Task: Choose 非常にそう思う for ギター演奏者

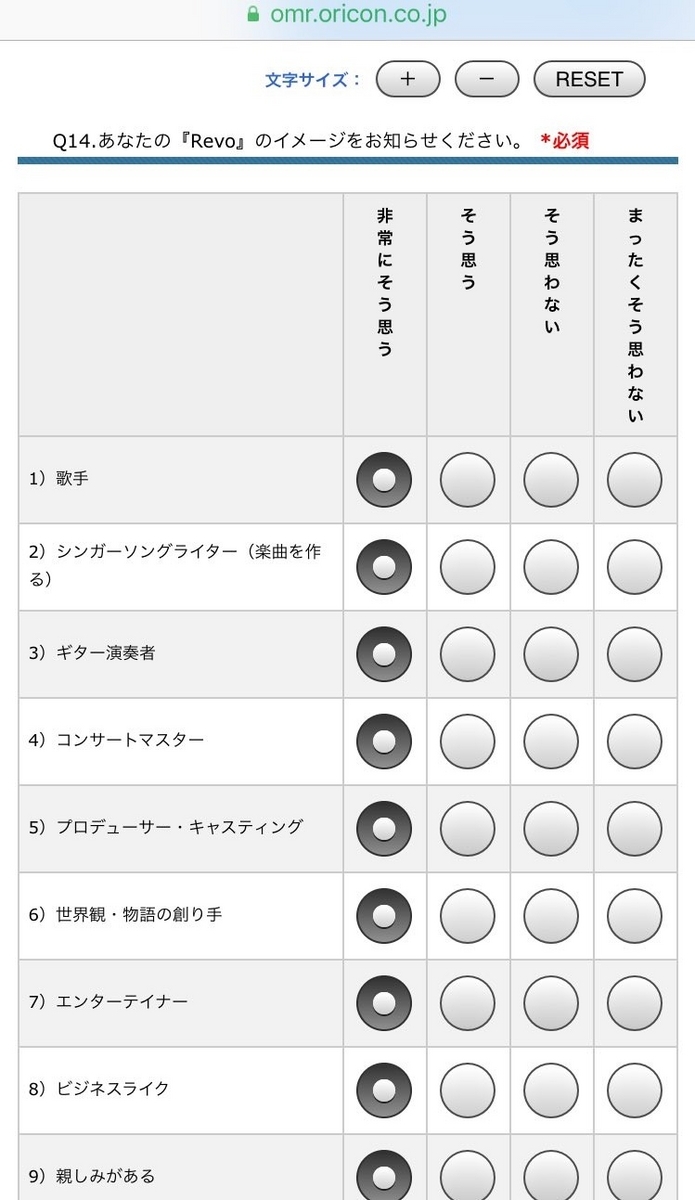Action: click(384, 654)
